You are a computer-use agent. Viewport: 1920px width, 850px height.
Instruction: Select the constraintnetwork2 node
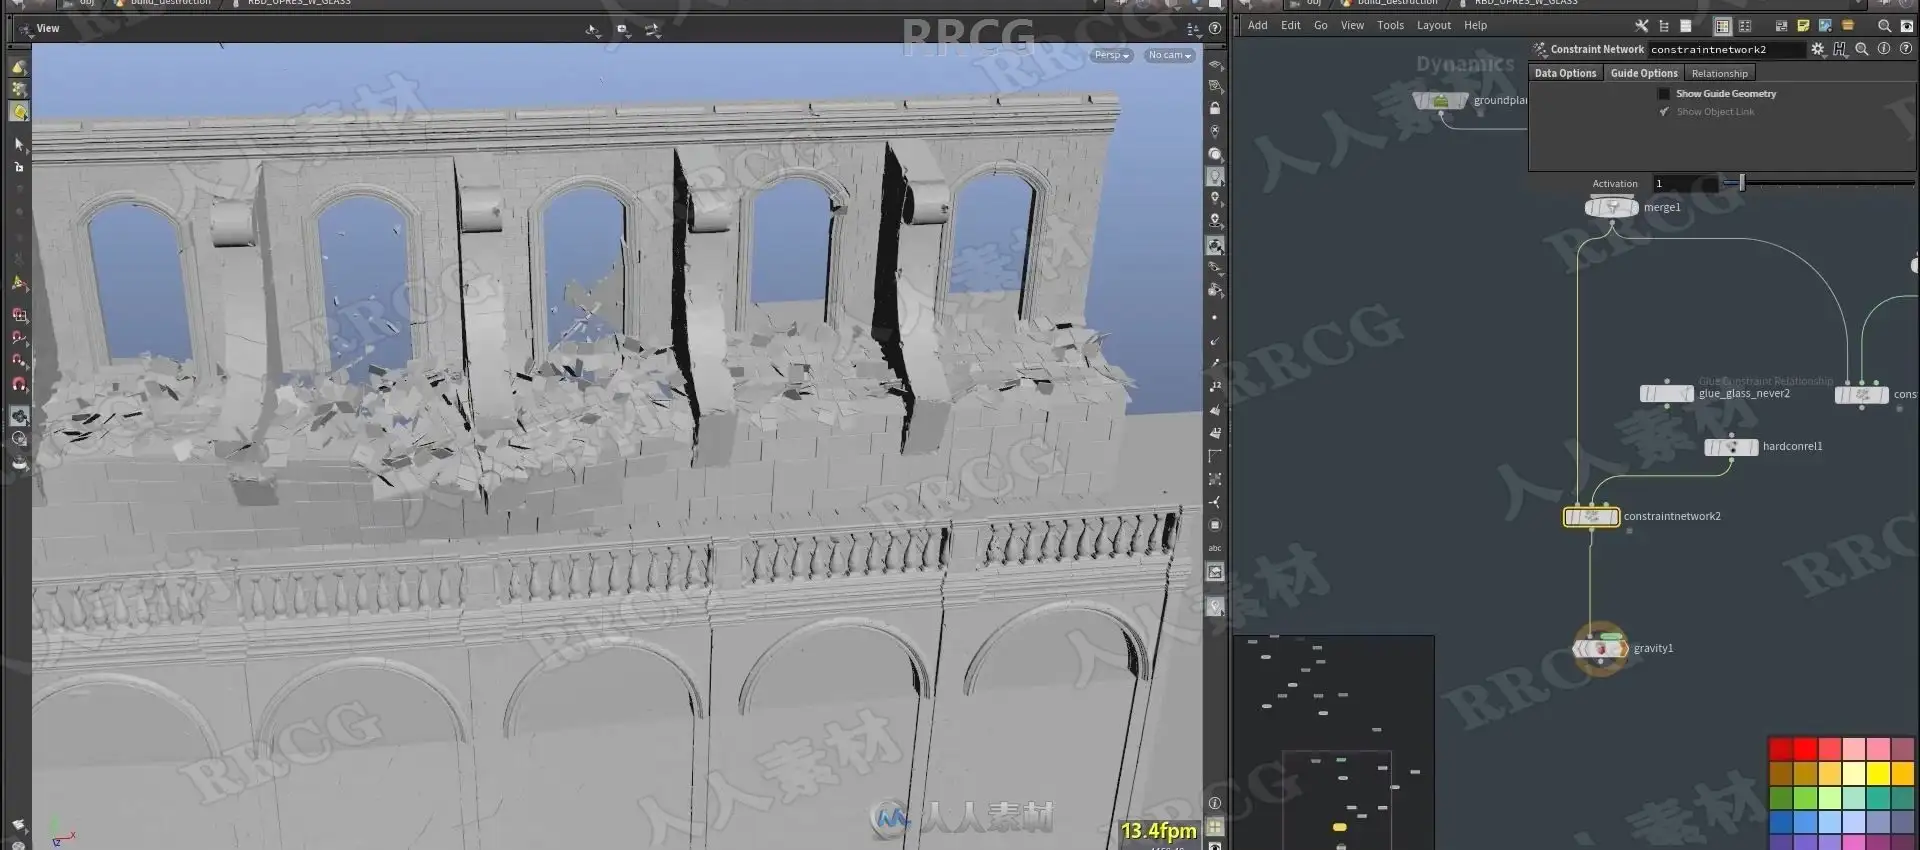[1591, 517]
